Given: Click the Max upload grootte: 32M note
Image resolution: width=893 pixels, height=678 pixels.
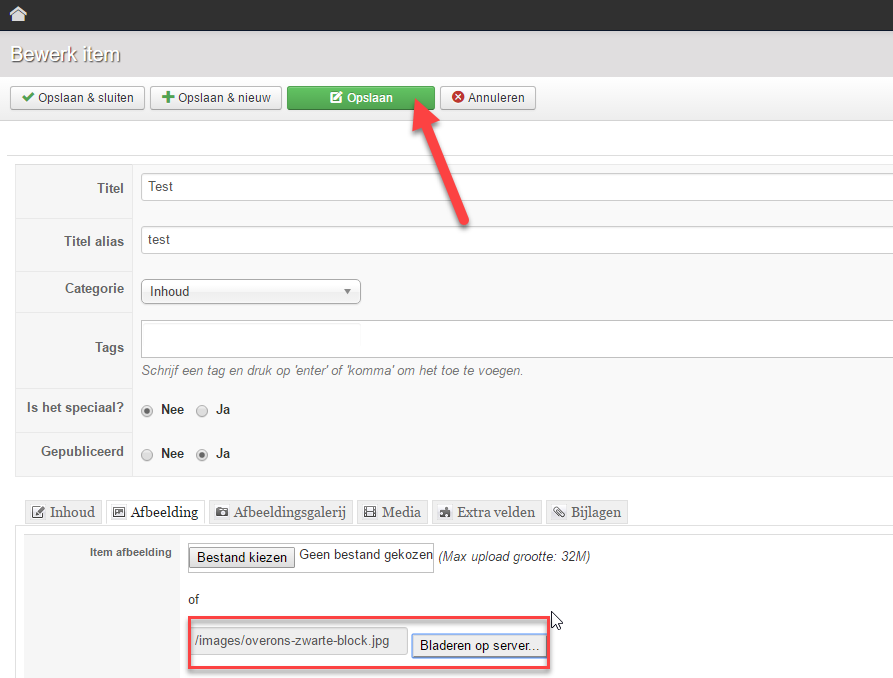Looking at the screenshot, I should click(514, 557).
